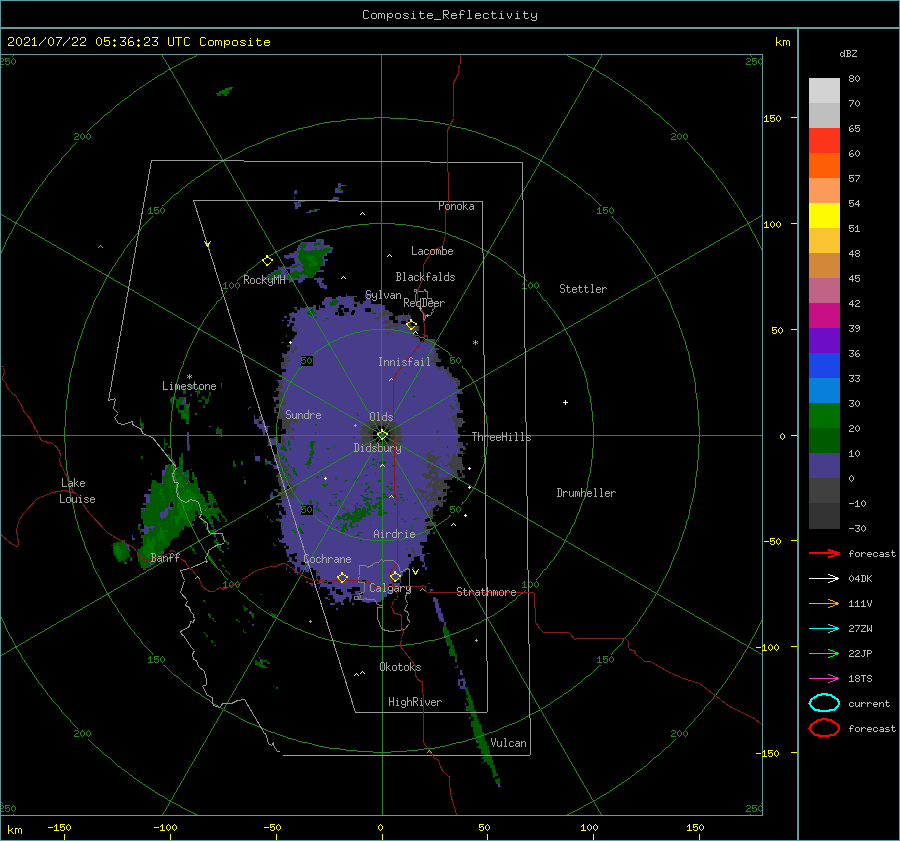Click the green 22JP arrow in legend
The height and width of the screenshot is (841, 900).
coord(824,653)
